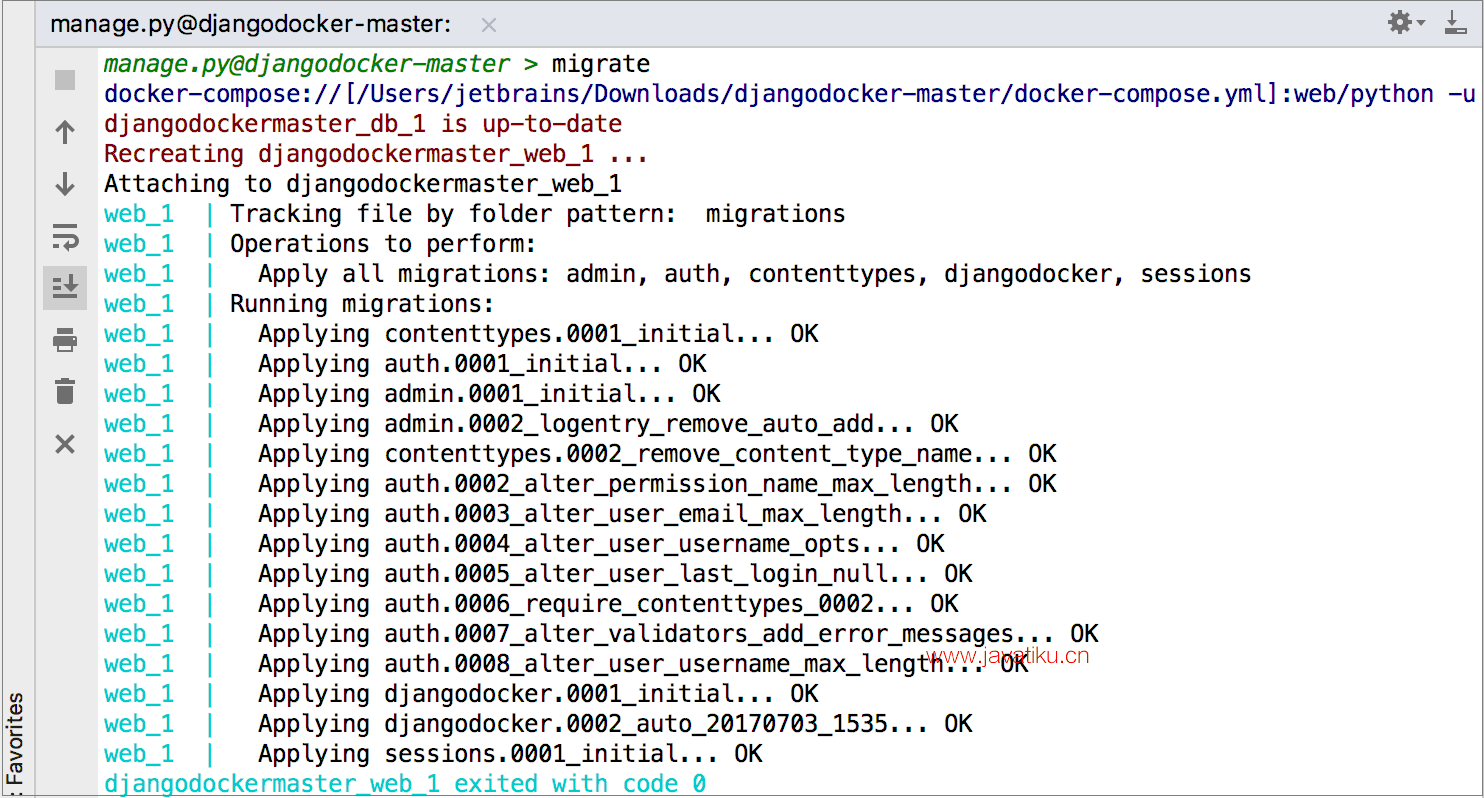Click the X close icon in sidebar
Screen dimensions: 1484x798
click(x=65, y=444)
